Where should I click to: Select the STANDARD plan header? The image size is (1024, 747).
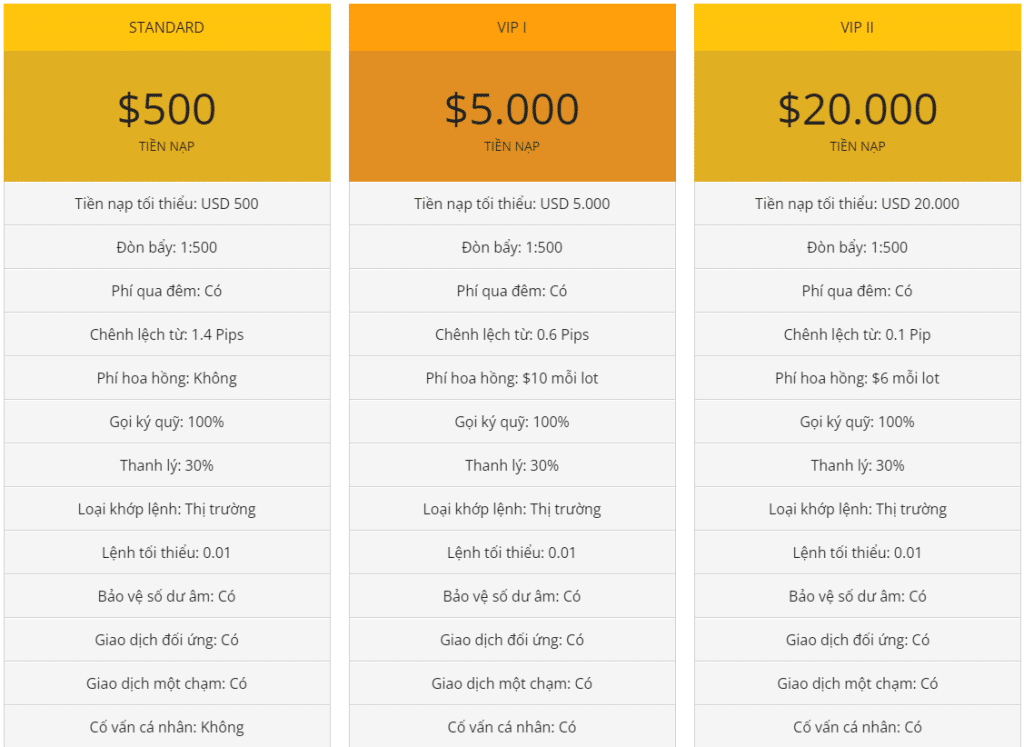pyautogui.click(x=166, y=28)
